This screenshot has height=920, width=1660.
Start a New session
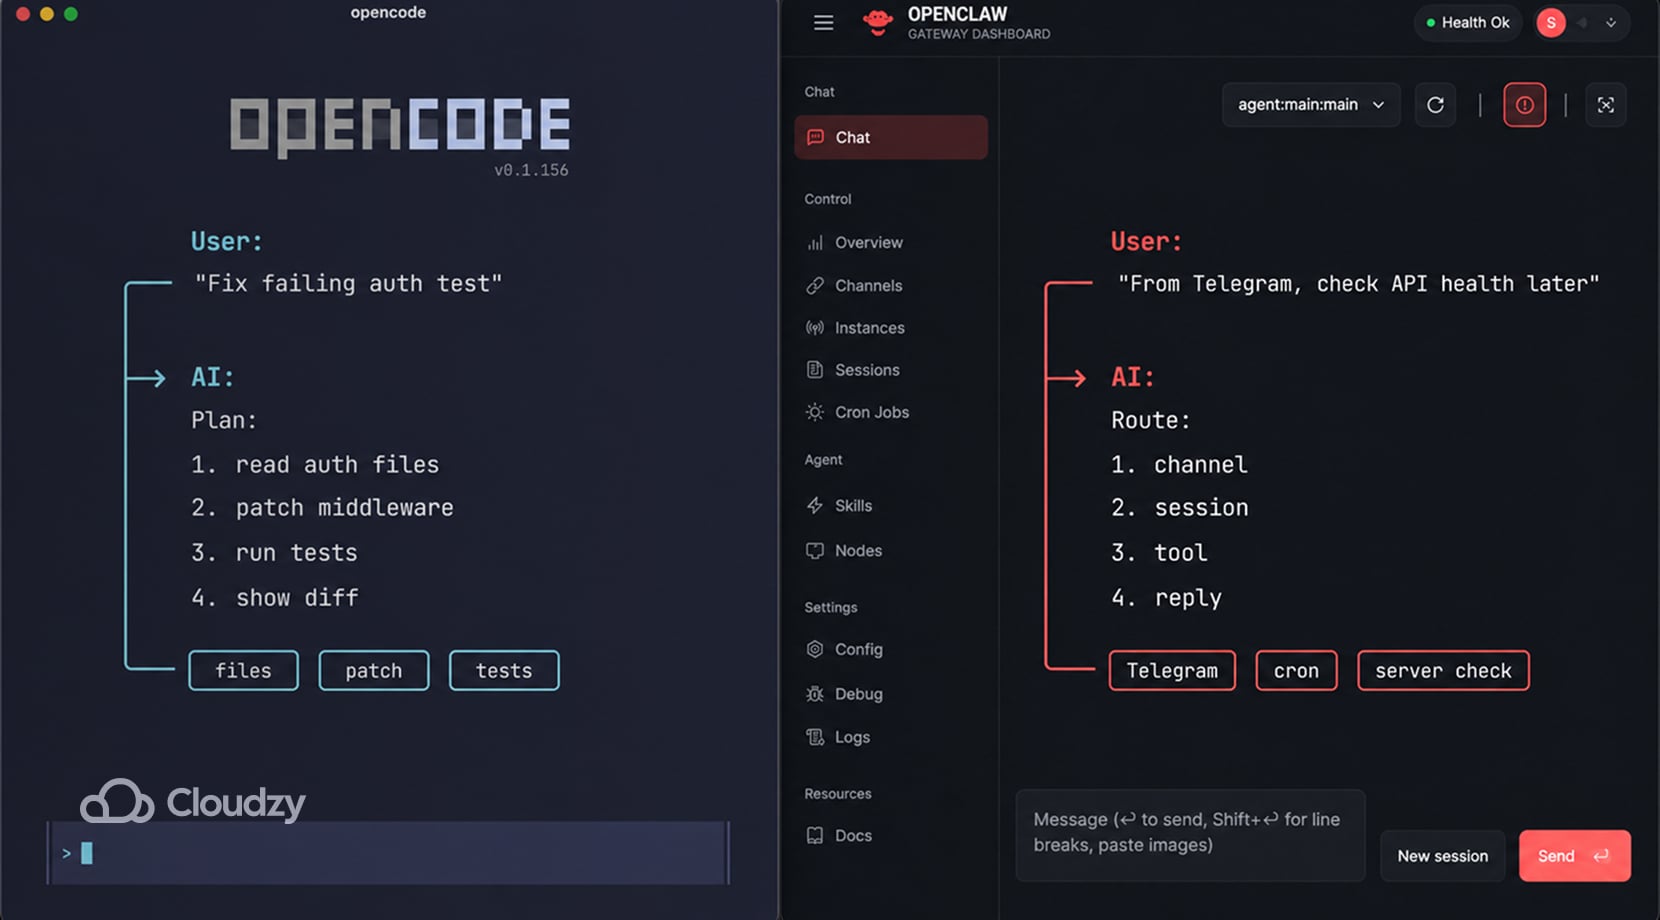[x=1442, y=856]
